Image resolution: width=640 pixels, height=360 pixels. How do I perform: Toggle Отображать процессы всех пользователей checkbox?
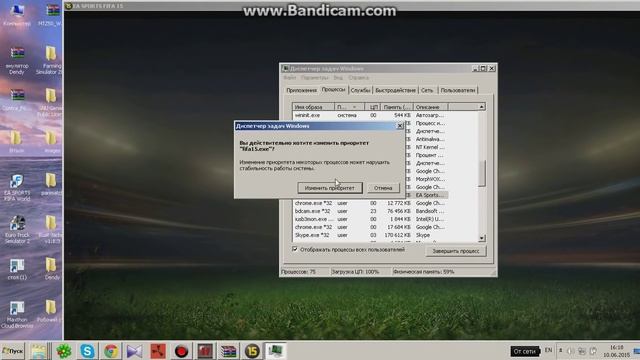tap(295, 249)
